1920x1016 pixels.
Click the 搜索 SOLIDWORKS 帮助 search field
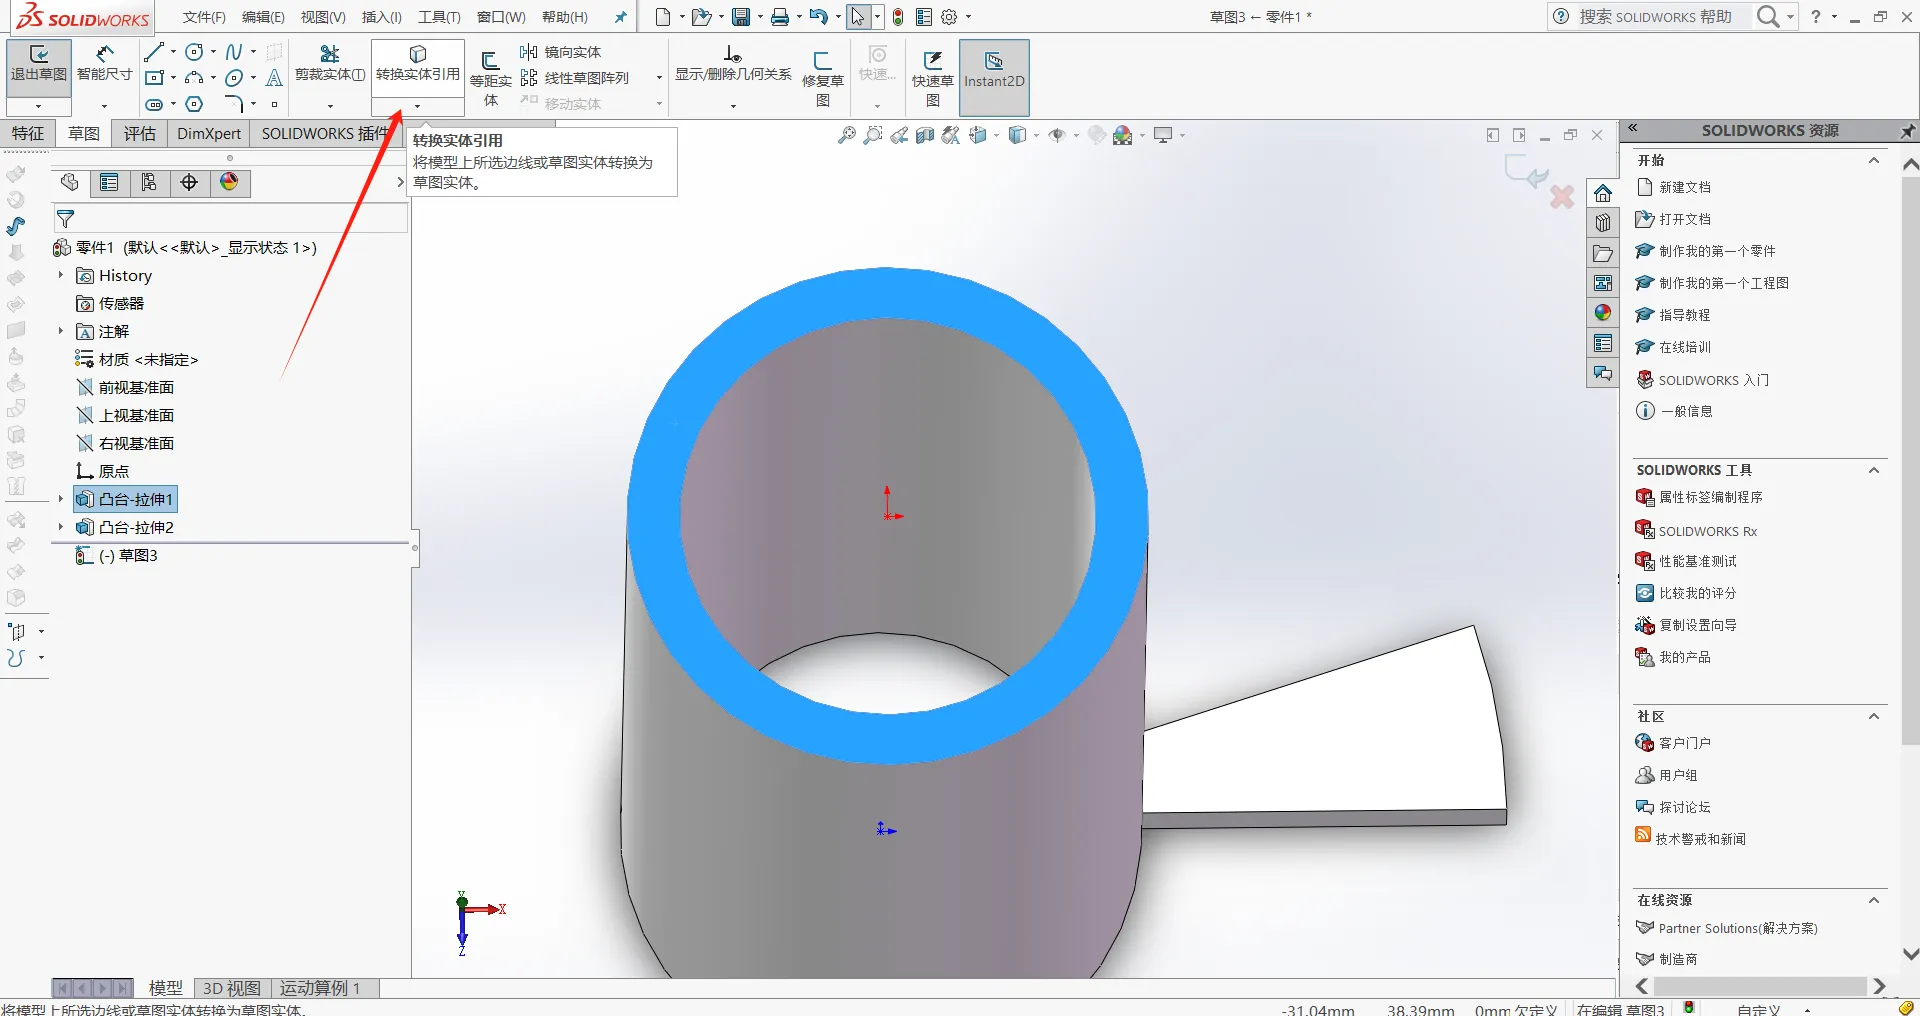coord(1655,17)
